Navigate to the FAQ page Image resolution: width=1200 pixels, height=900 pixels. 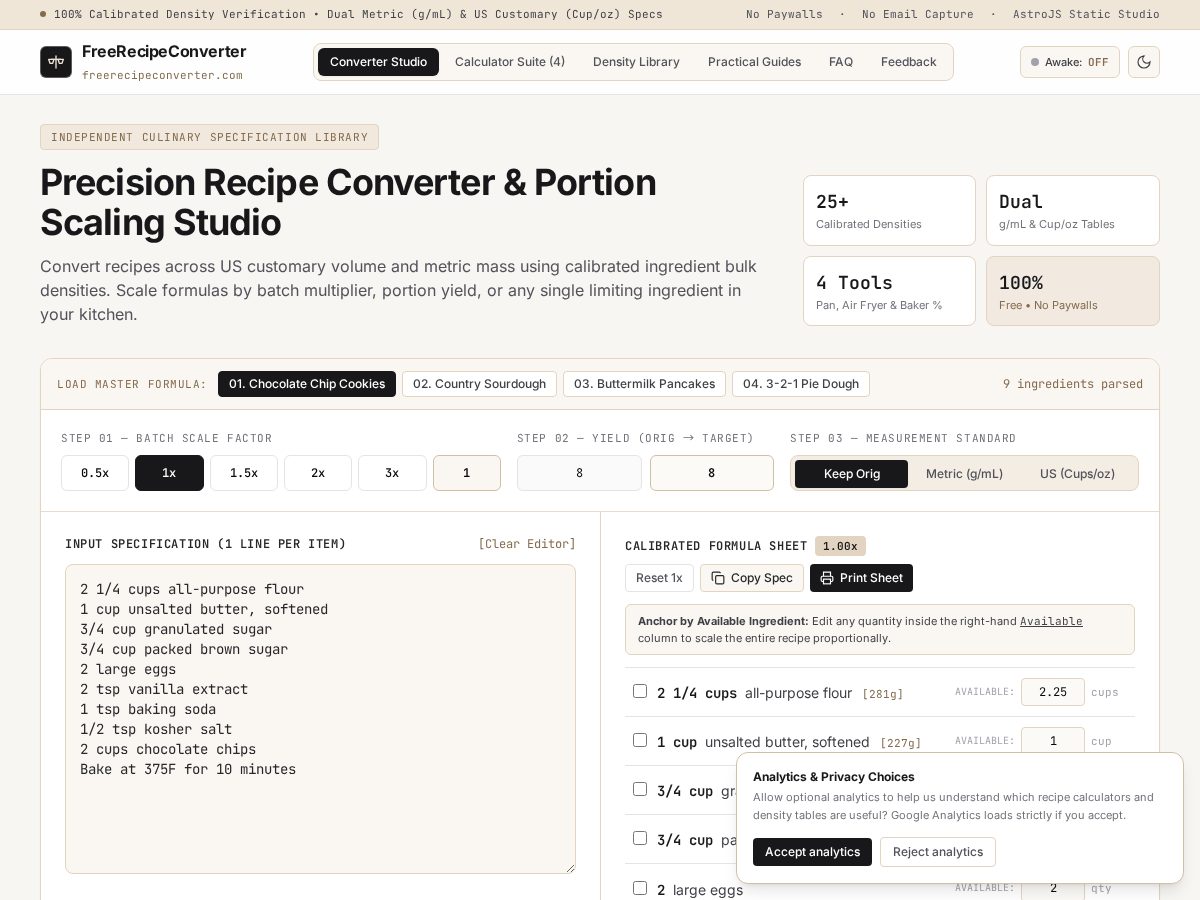pyautogui.click(x=841, y=62)
